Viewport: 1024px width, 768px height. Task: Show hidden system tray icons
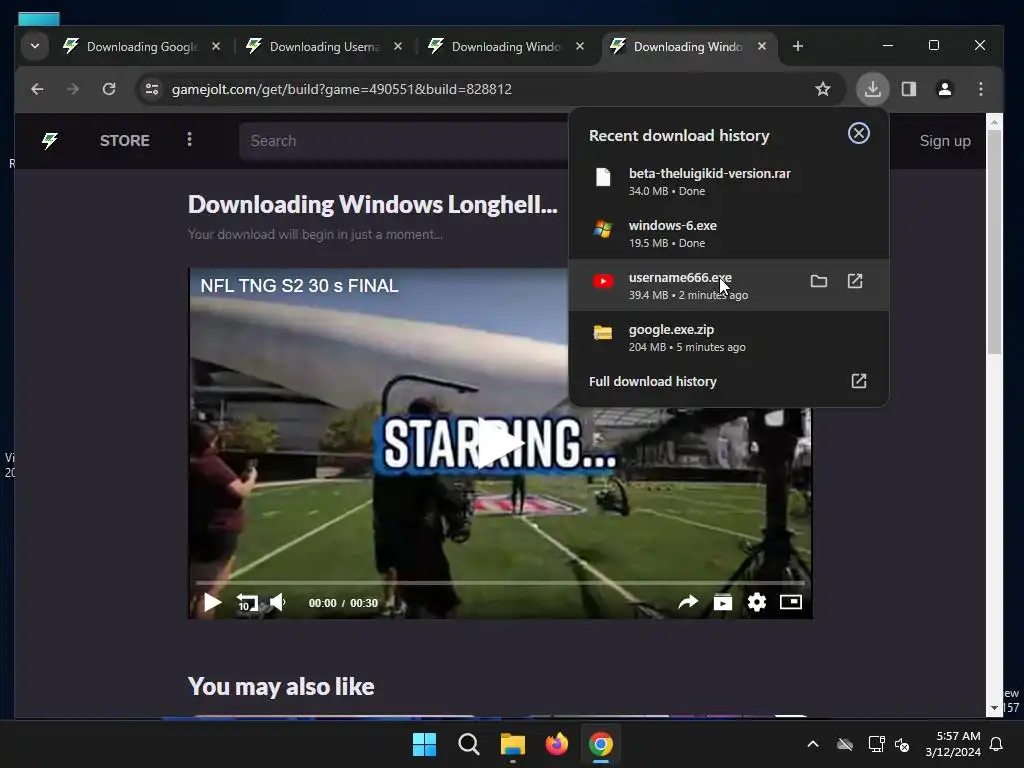pos(812,744)
